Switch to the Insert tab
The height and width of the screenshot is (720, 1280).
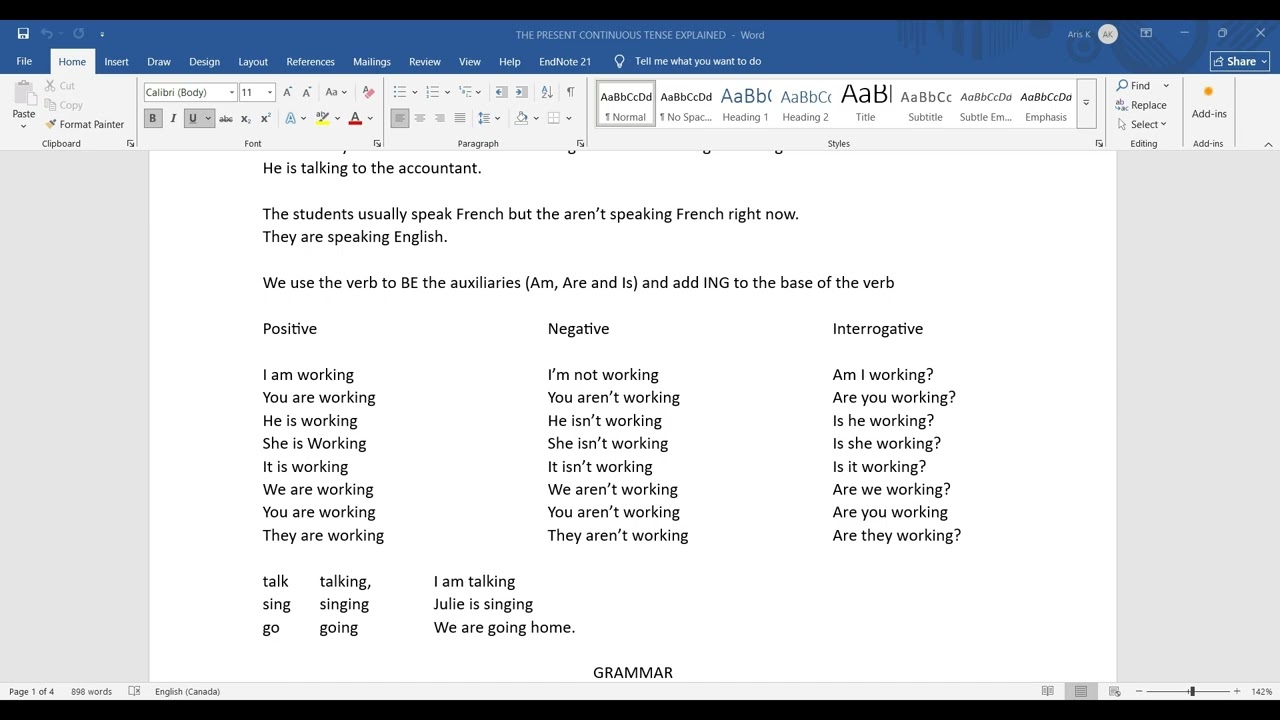click(116, 61)
